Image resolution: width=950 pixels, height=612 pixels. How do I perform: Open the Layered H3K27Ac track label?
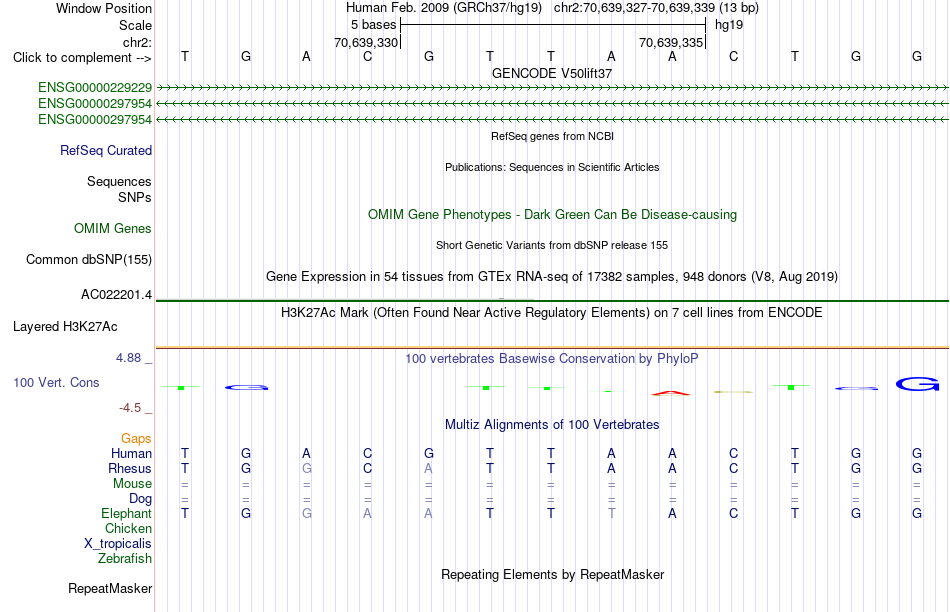click(x=65, y=327)
